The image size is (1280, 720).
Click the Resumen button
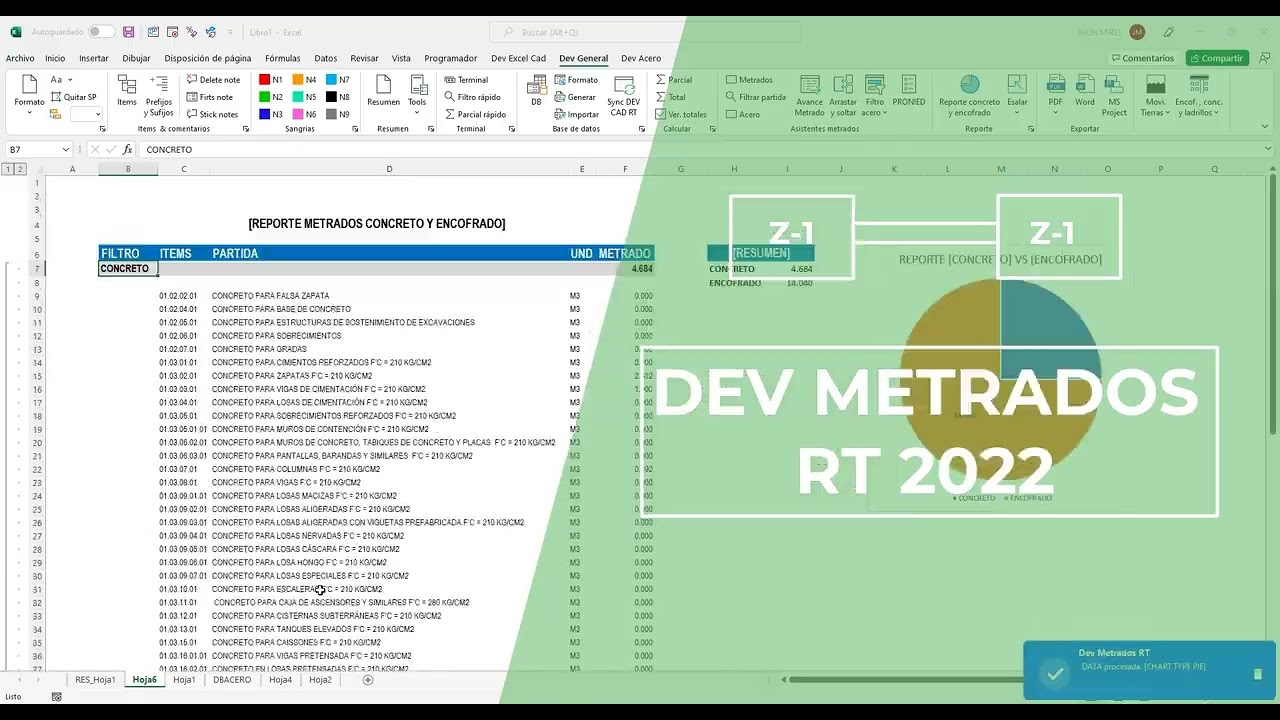(383, 91)
